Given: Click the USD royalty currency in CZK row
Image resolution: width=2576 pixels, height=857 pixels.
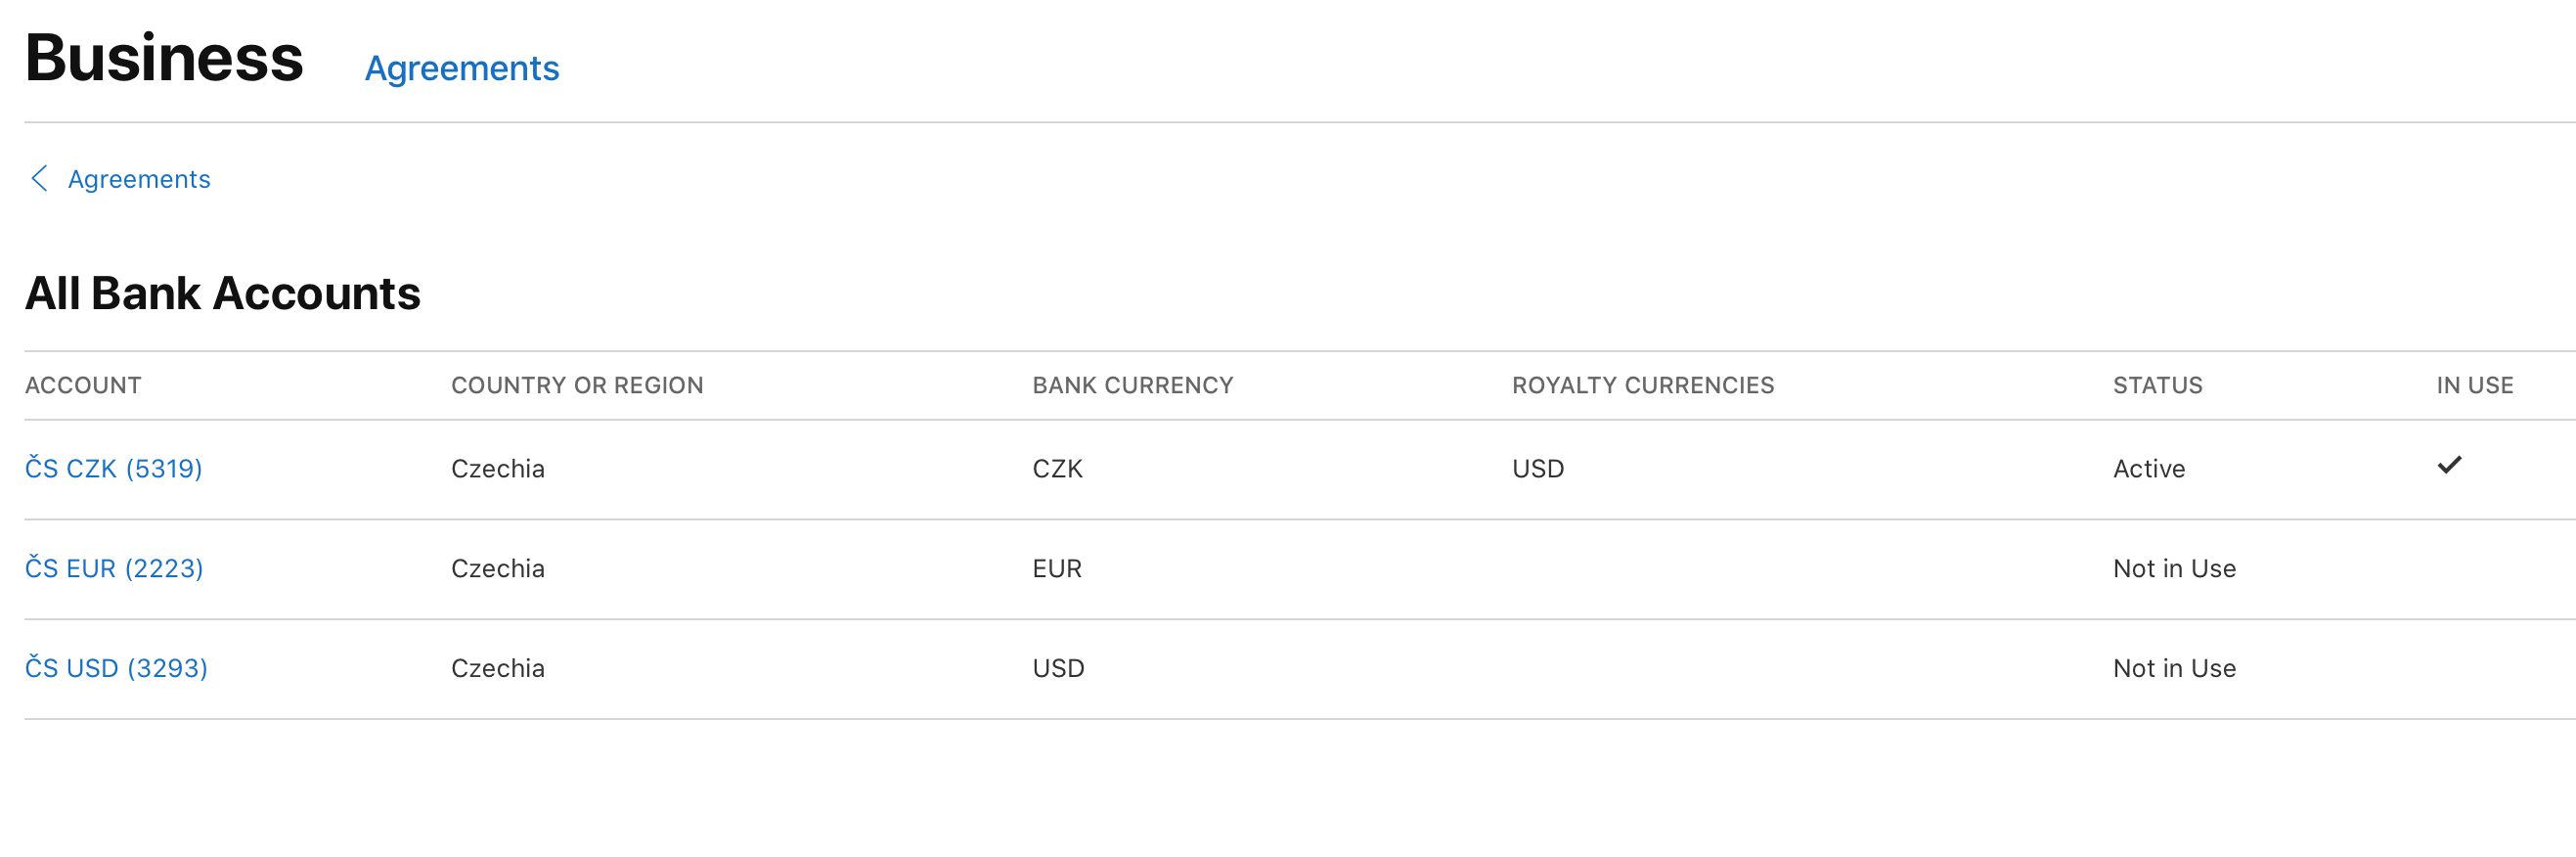Looking at the screenshot, I should click(1537, 468).
